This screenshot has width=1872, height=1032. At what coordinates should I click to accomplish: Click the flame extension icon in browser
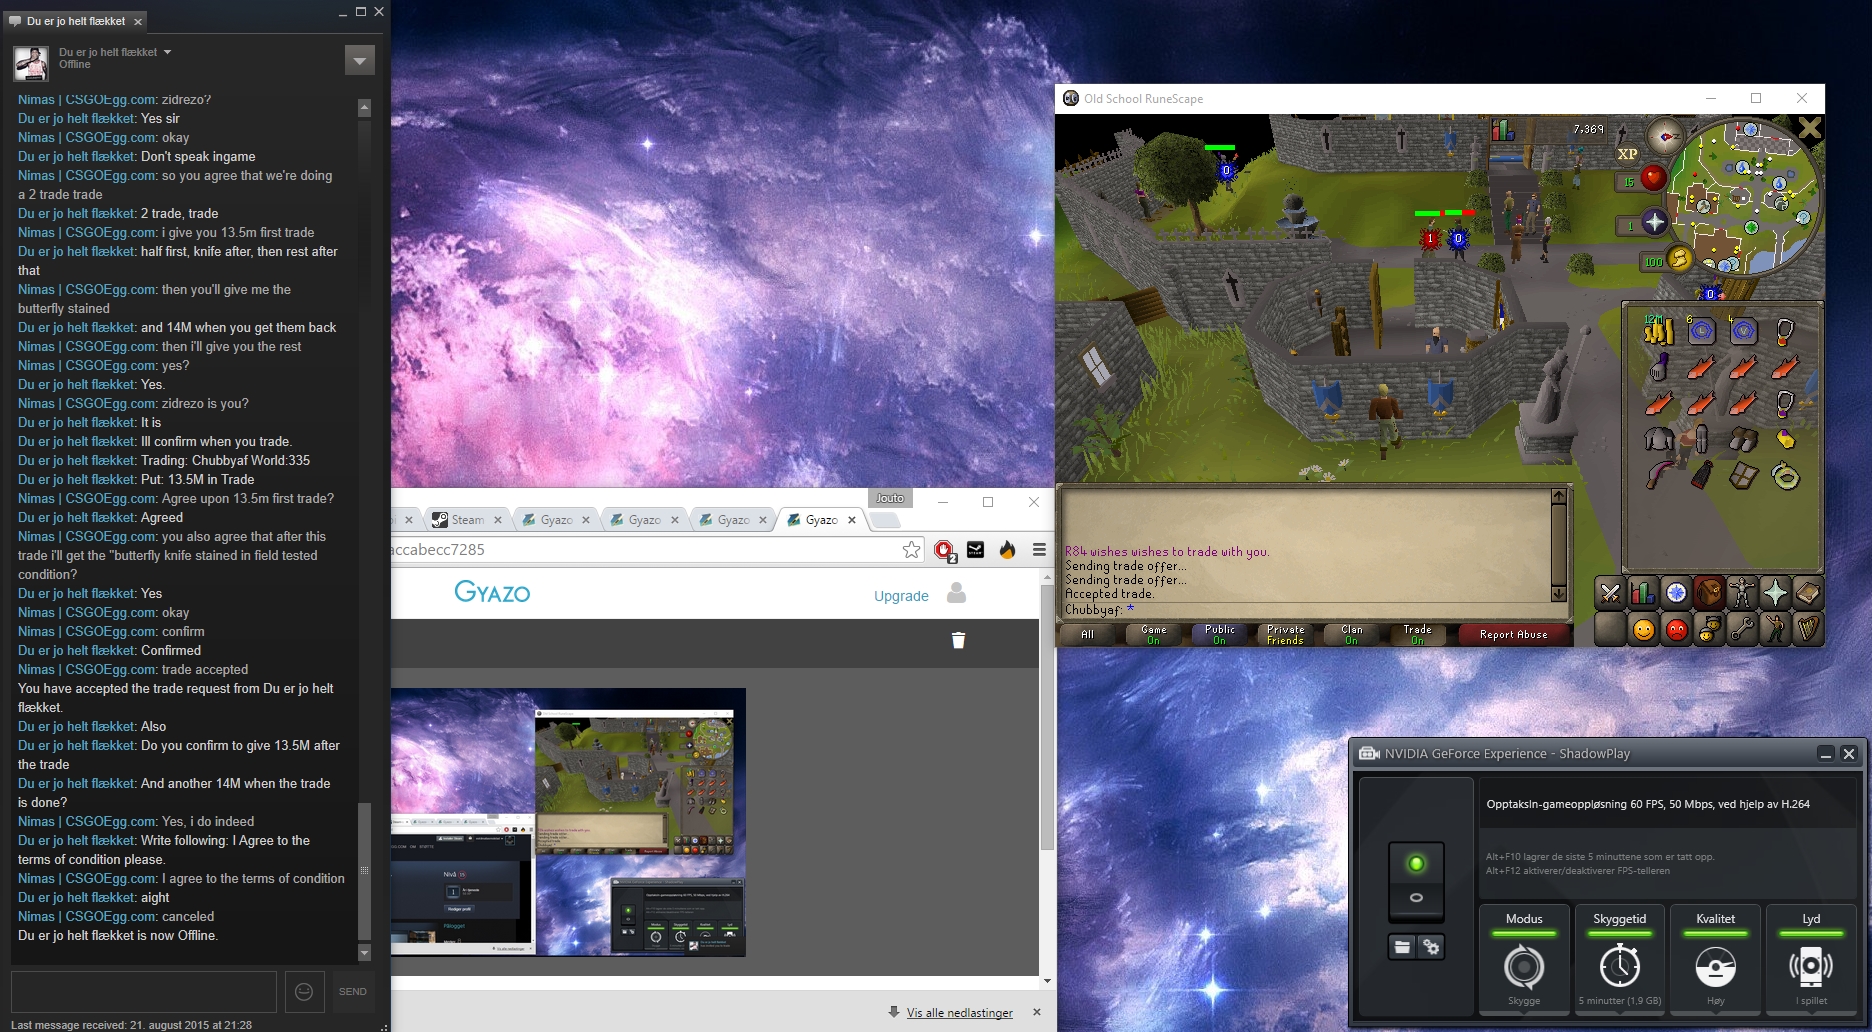coord(1007,549)
